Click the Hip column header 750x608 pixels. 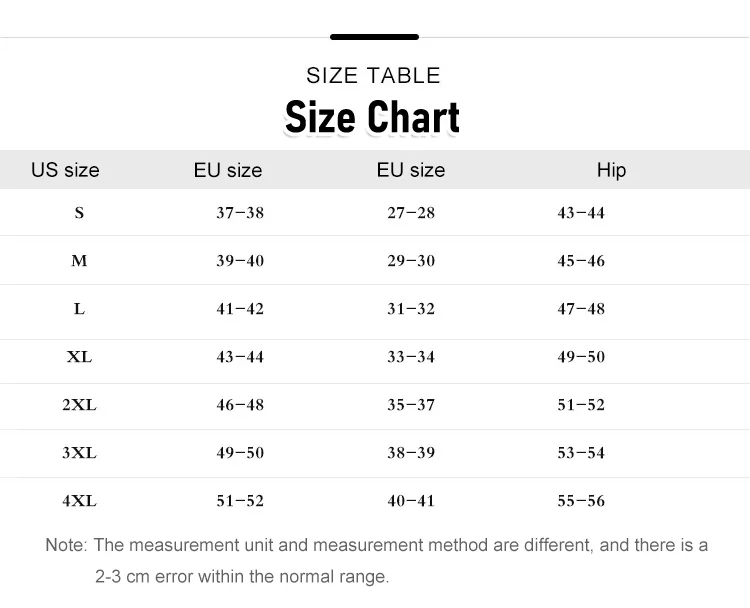(x=611, y=170)
